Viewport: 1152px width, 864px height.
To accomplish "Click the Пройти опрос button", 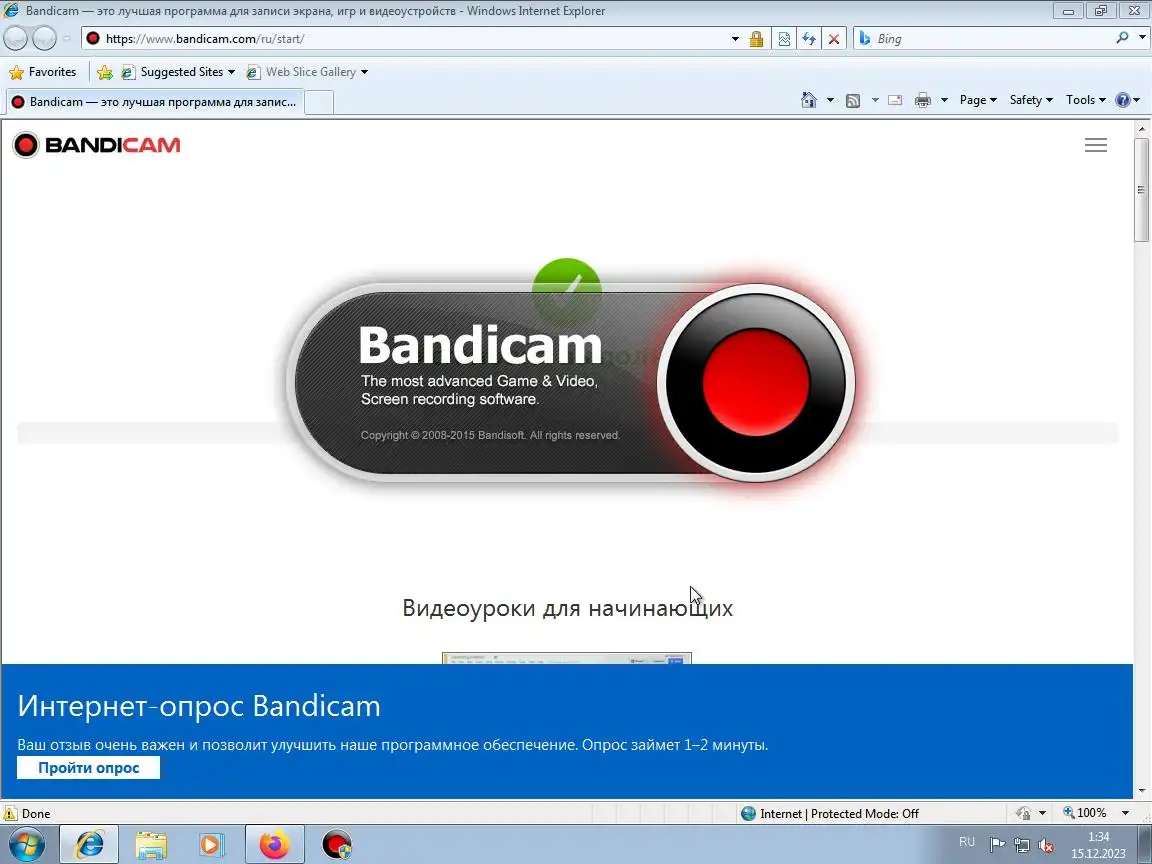I will (88, 768).
